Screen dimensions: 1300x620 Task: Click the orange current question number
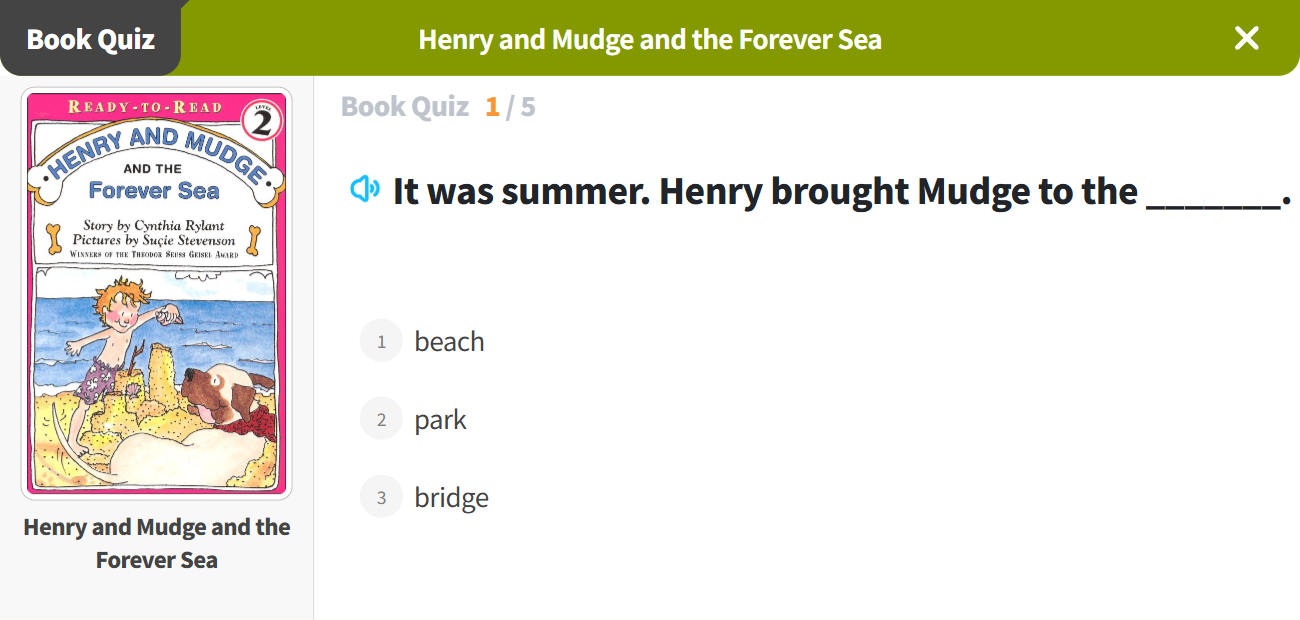[x=492, y=107]
